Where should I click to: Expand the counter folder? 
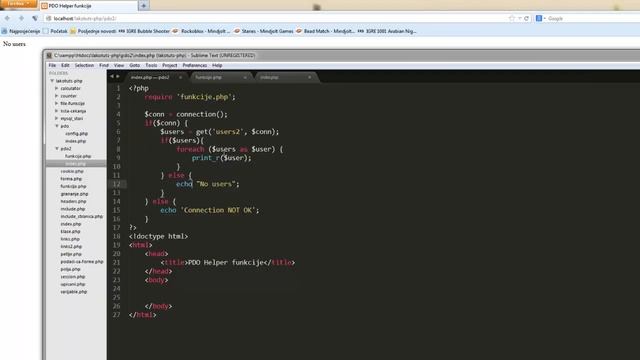(x=57, y=96)
